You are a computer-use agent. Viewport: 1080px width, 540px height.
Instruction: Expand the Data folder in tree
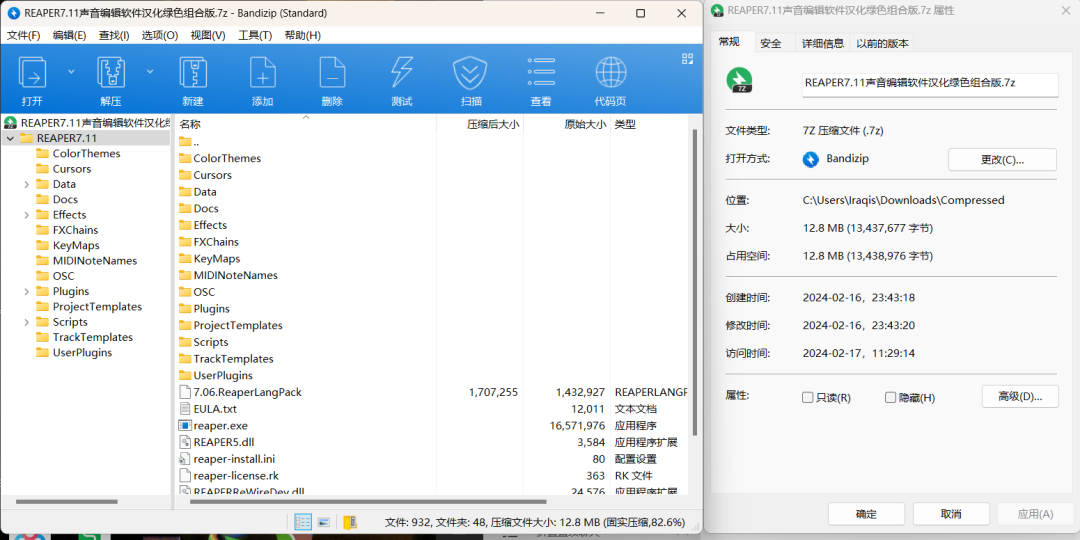(x=26, y=185)
